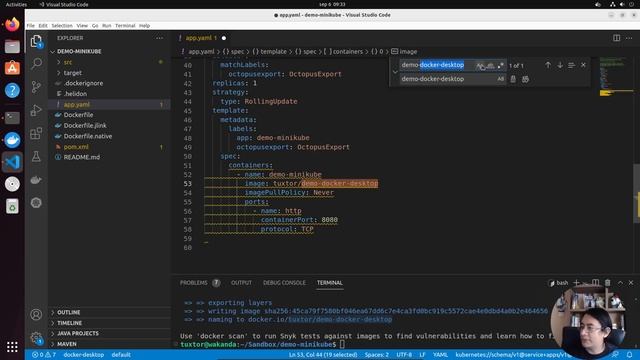The height and width of the screenshot is (360, 640).
Task: Replace all matches
Action: (525, 79)
